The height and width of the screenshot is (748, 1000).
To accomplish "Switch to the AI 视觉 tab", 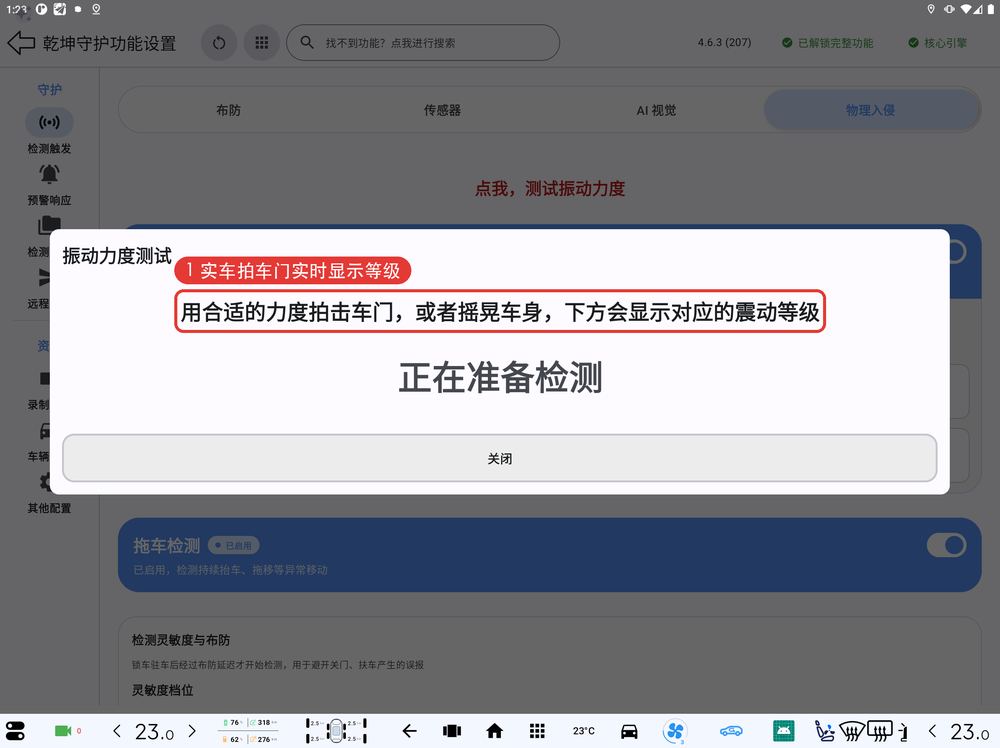I will click(x=656, y=110).
